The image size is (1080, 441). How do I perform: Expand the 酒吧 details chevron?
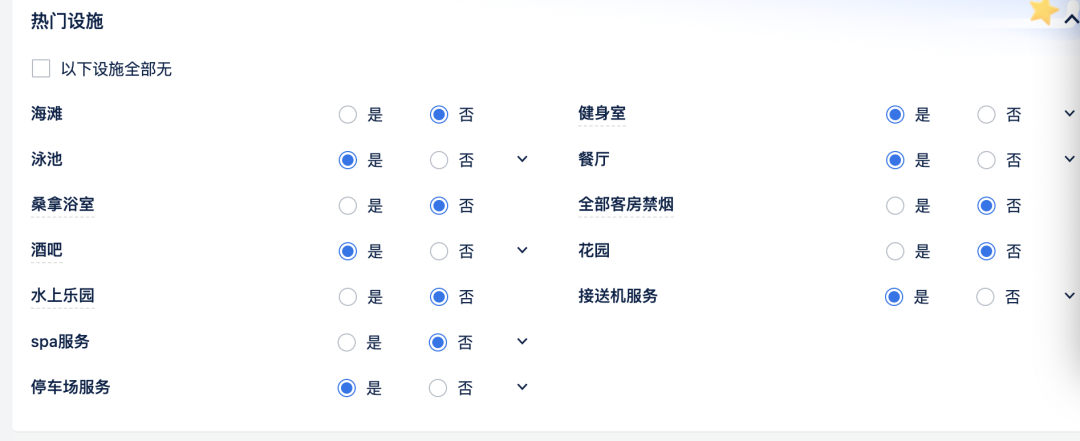522,250
